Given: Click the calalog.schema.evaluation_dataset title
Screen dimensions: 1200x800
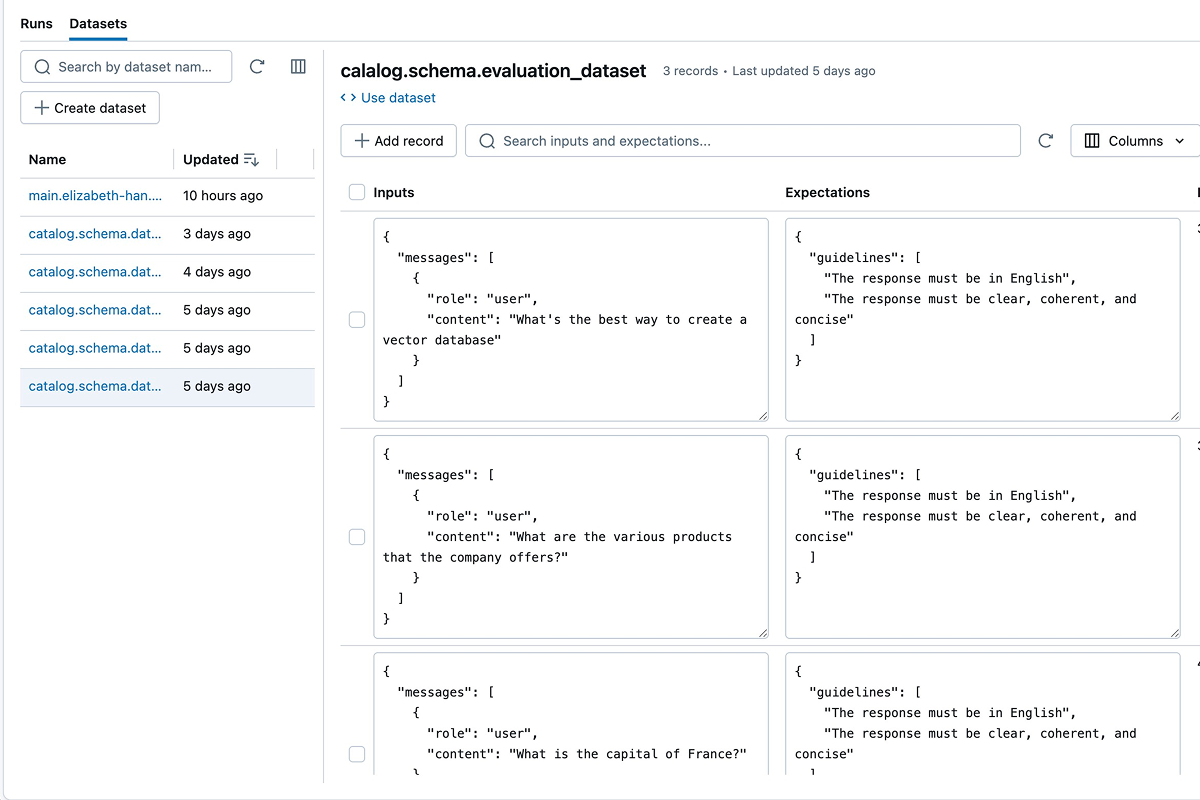Looking at the screenshot, I should point(494,71).
